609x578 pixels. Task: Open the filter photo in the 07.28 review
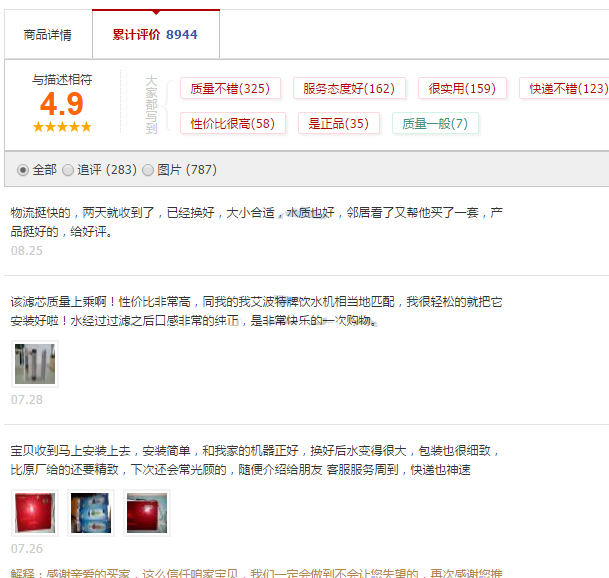pos(34,364)
